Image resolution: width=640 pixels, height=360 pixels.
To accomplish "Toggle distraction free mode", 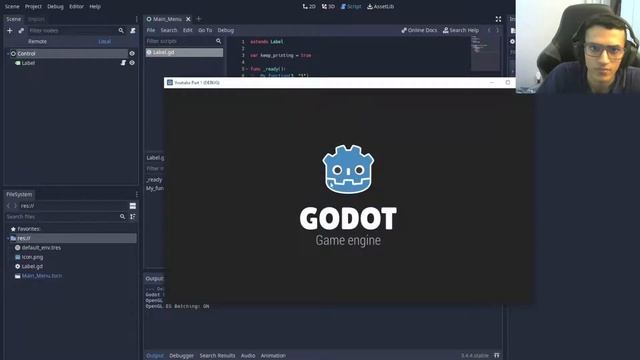I will point(498,19).
